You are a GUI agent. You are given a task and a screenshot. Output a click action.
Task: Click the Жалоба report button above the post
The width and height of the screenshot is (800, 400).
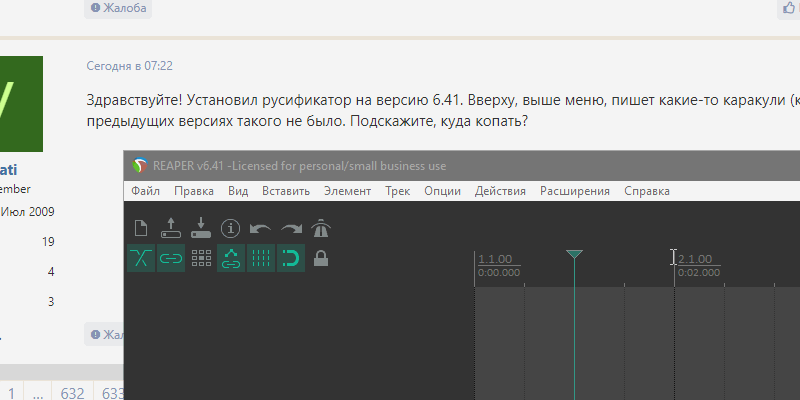(x=118, y=8)
